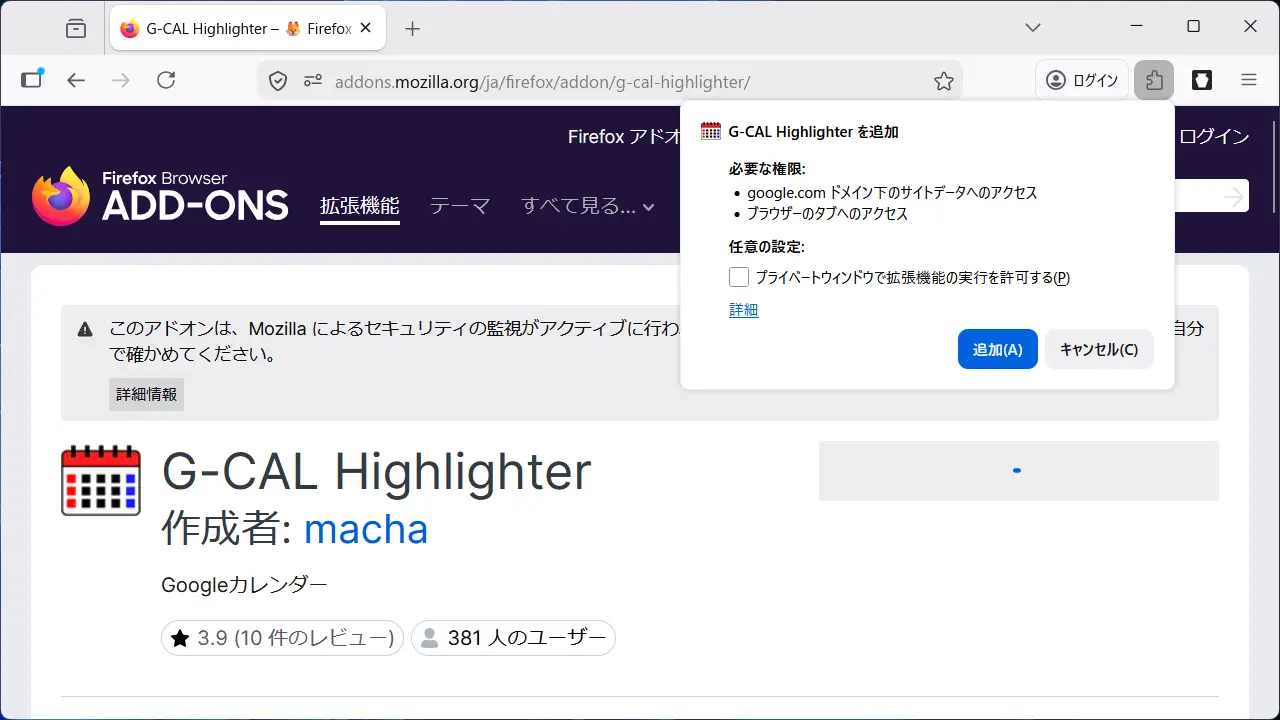
Task: Open the site permissions icon in address bar
Action: 313,81
